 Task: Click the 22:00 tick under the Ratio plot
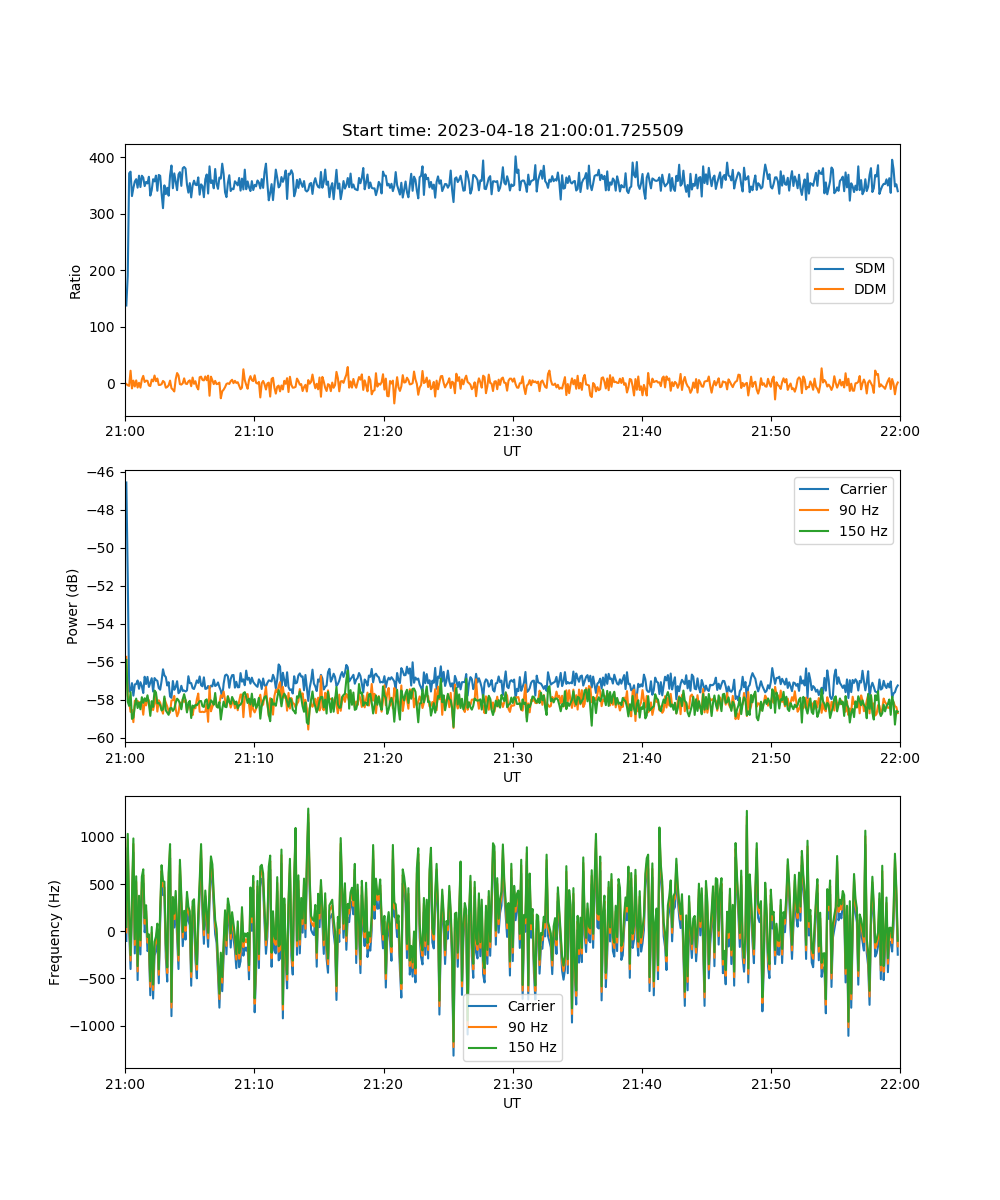click(x=900, y=432)
